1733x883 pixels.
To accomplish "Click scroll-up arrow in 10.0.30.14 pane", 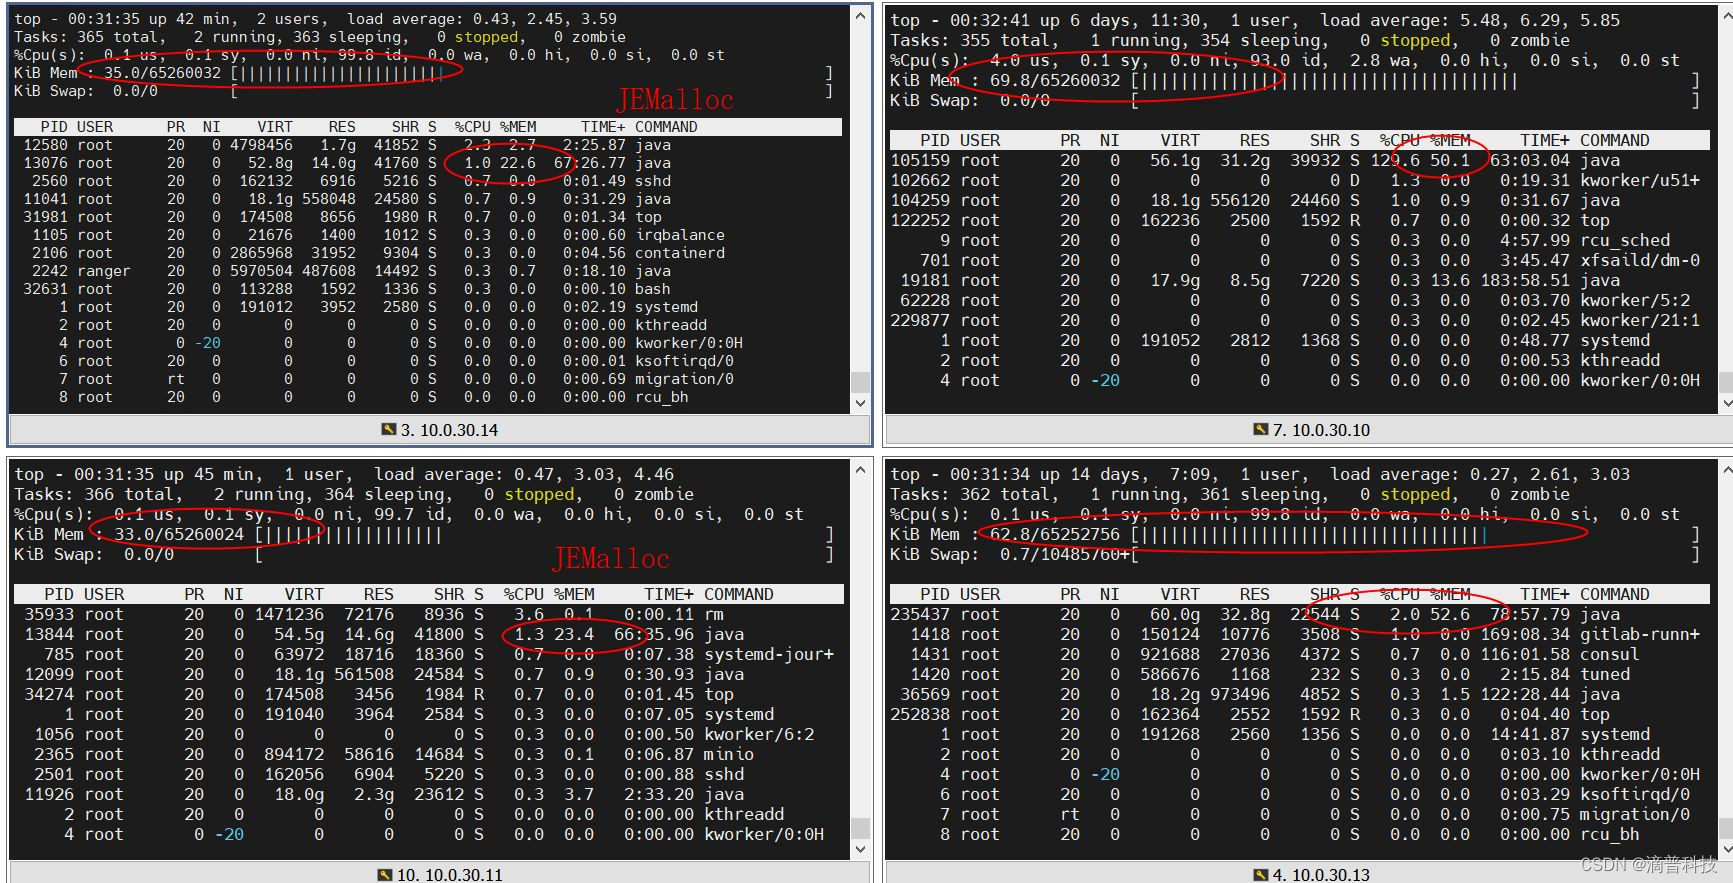I will pyautogui.click(x=861, y=16).
